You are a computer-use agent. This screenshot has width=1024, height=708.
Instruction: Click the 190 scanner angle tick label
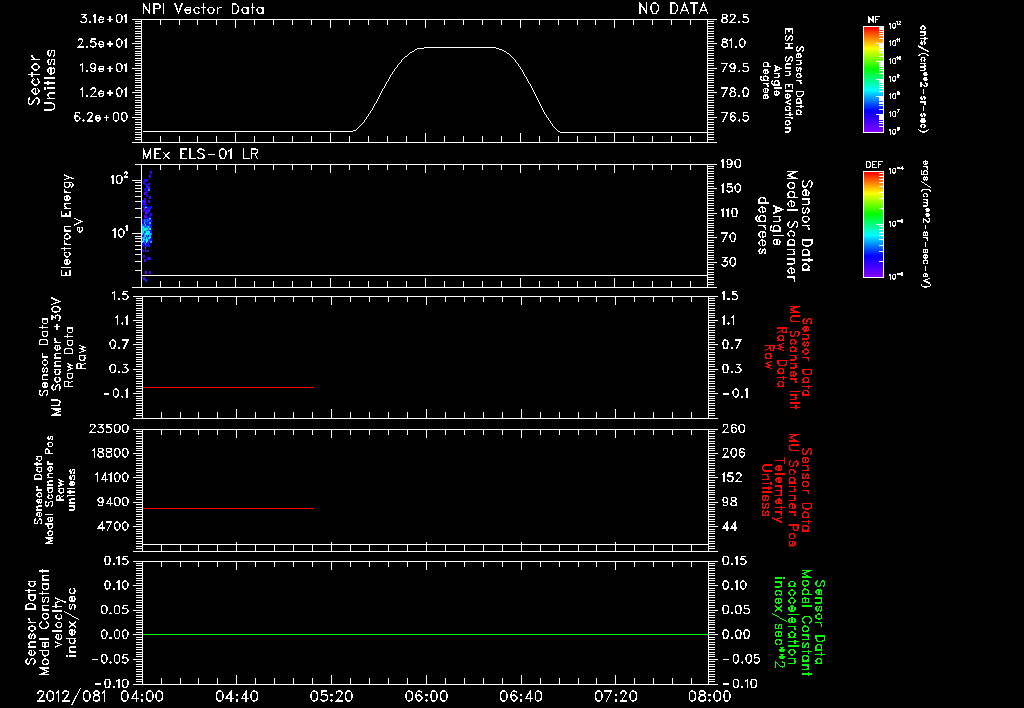(733, 164)
